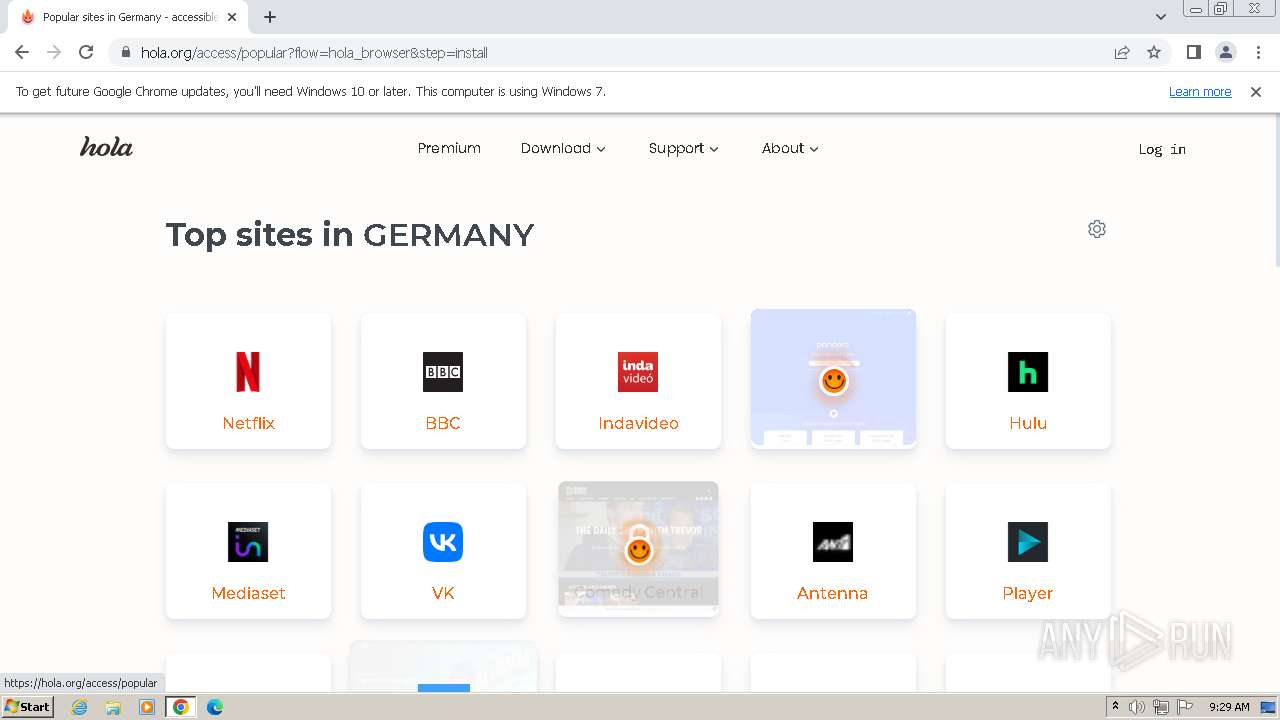Click the site padlock icon
Image resolution: width=1280 pixels, height=720 pixels.
[126, 52]
